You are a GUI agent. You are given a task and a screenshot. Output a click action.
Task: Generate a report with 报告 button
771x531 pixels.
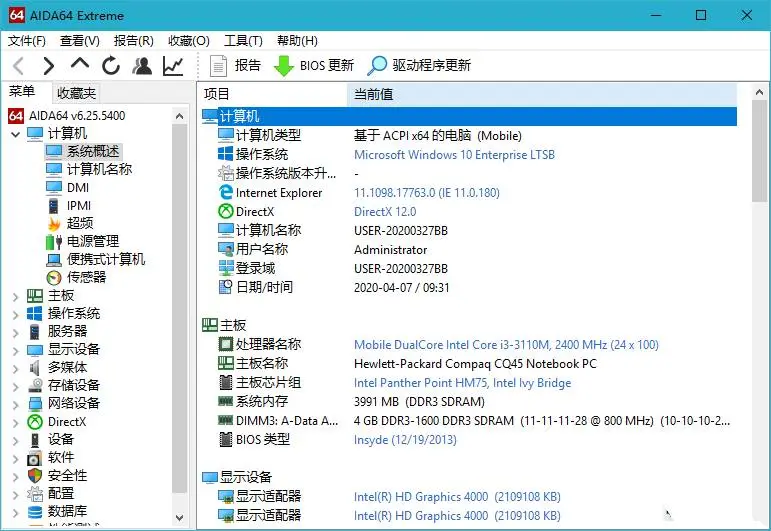(236, 66)
